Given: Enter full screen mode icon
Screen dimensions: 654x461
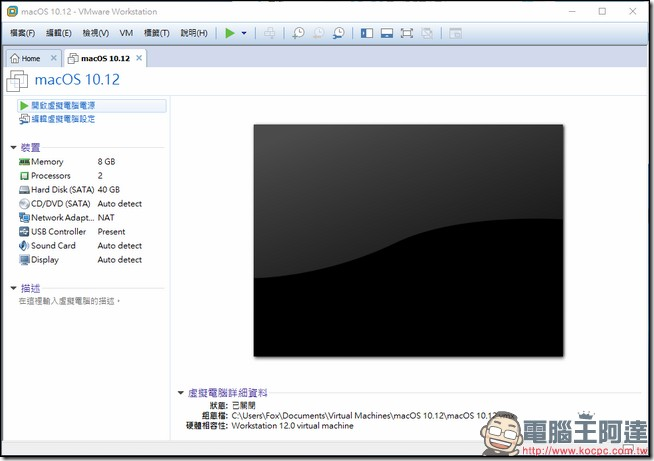Looking at the screenshot, I should point(407,33).
